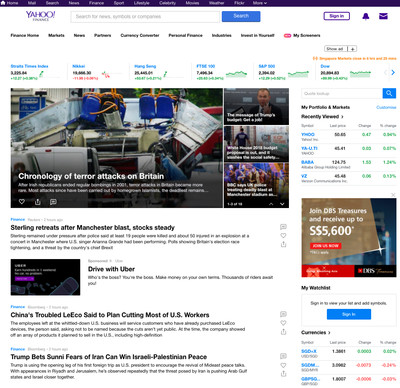Expand the More menu in the top bar
This screenshot has height=388, width=400.
point(260,3)
